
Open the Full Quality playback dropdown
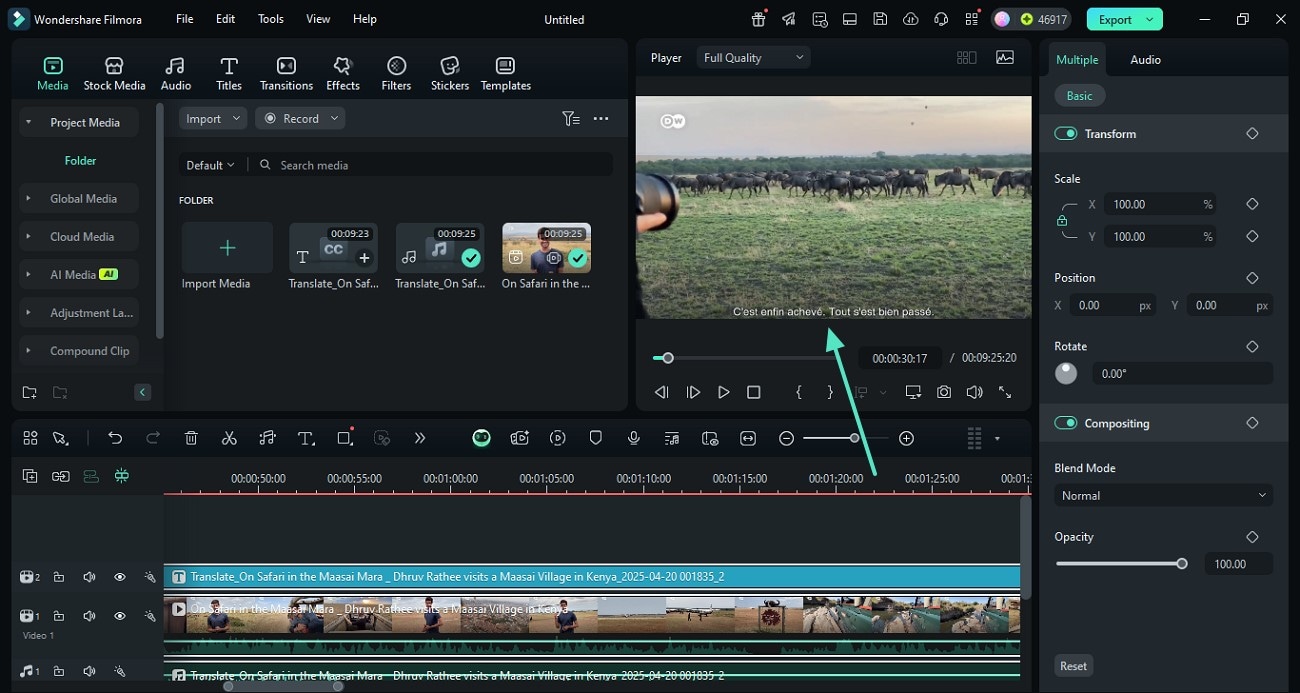pyautogui.click(x=753, y=58)
